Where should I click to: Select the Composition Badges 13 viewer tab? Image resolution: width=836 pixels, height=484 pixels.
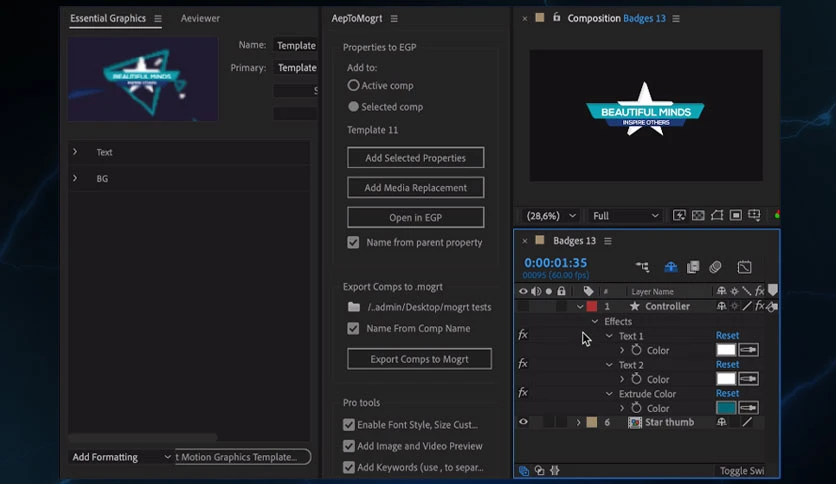[x=616, y=18]
